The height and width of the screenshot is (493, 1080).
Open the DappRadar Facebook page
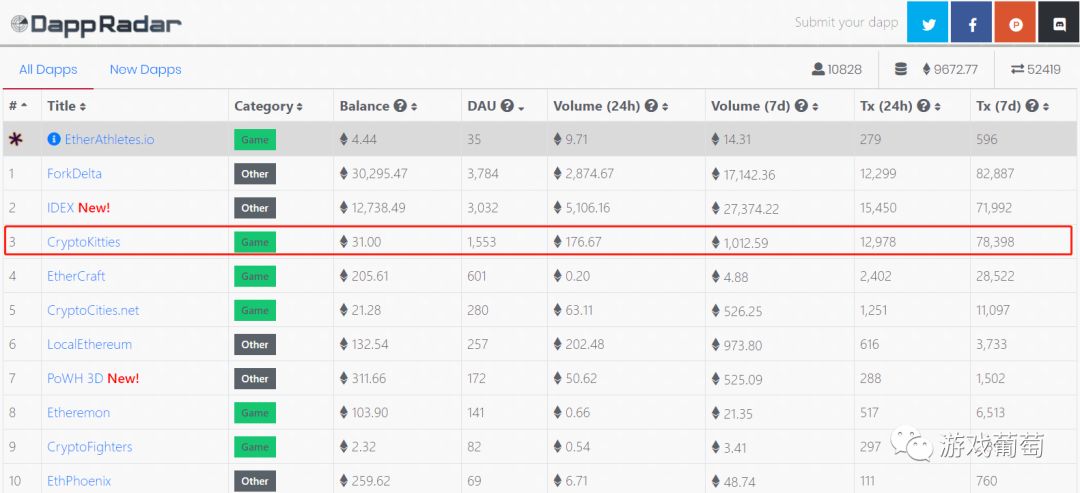[x=971, y=23]
